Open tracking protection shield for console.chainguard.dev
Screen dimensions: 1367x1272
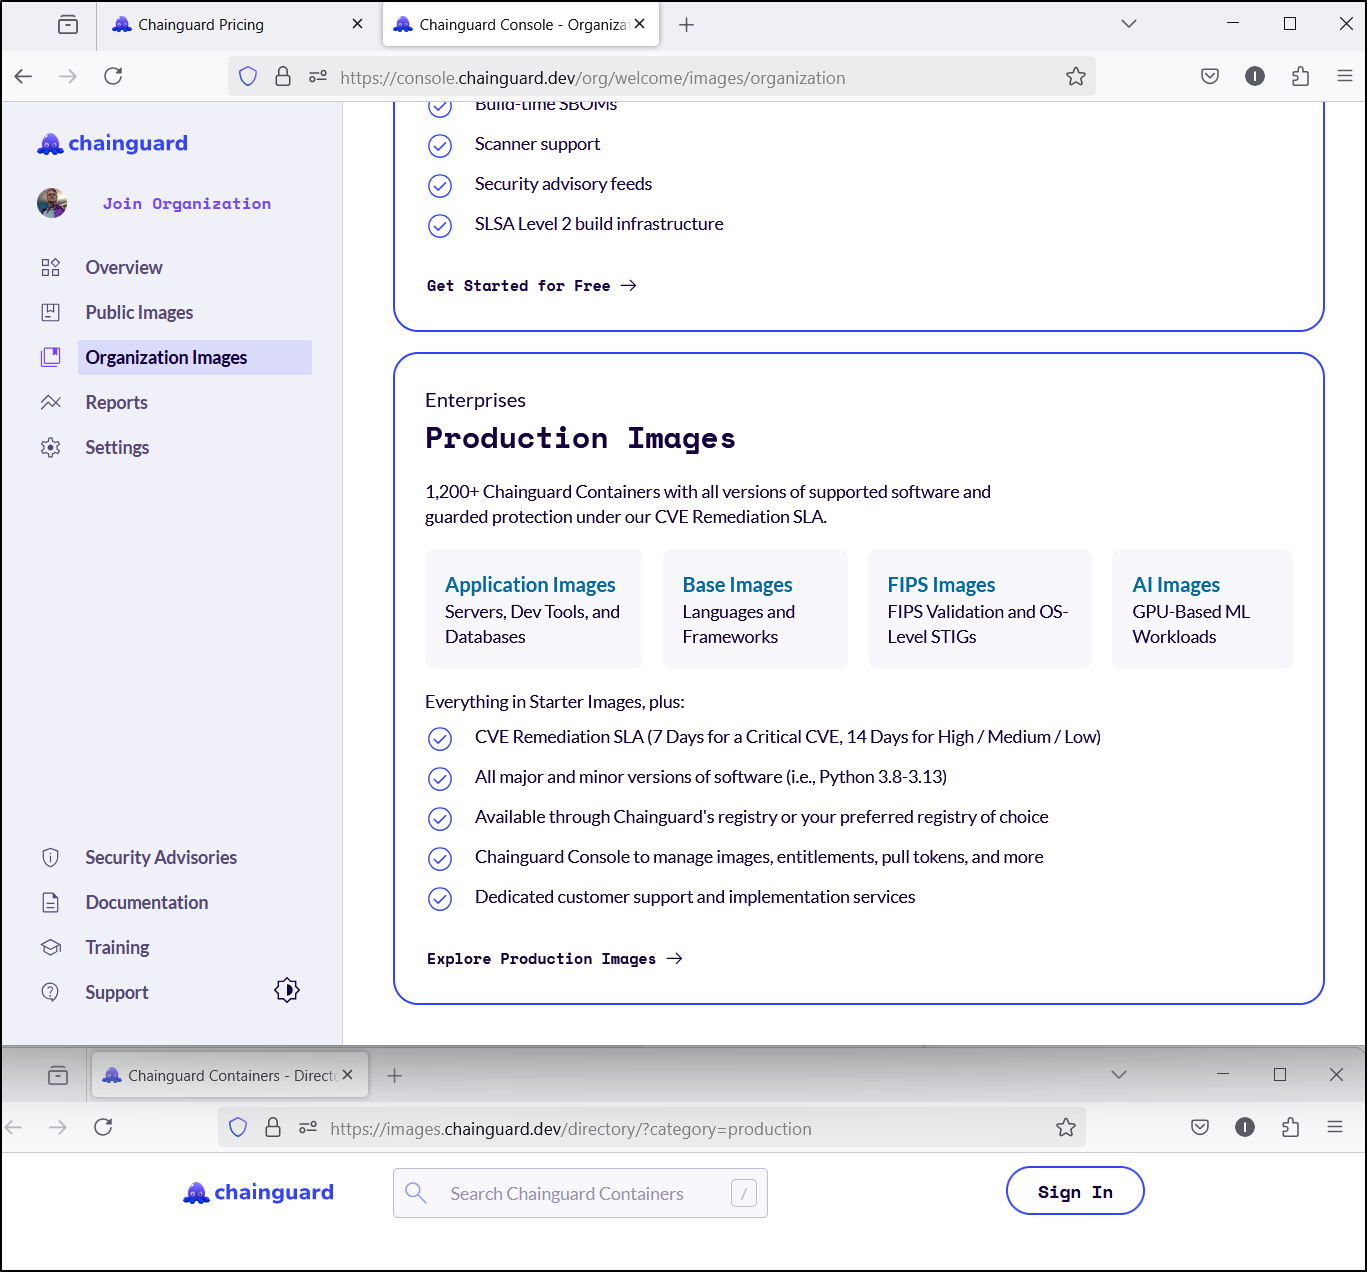coord(248,77)
